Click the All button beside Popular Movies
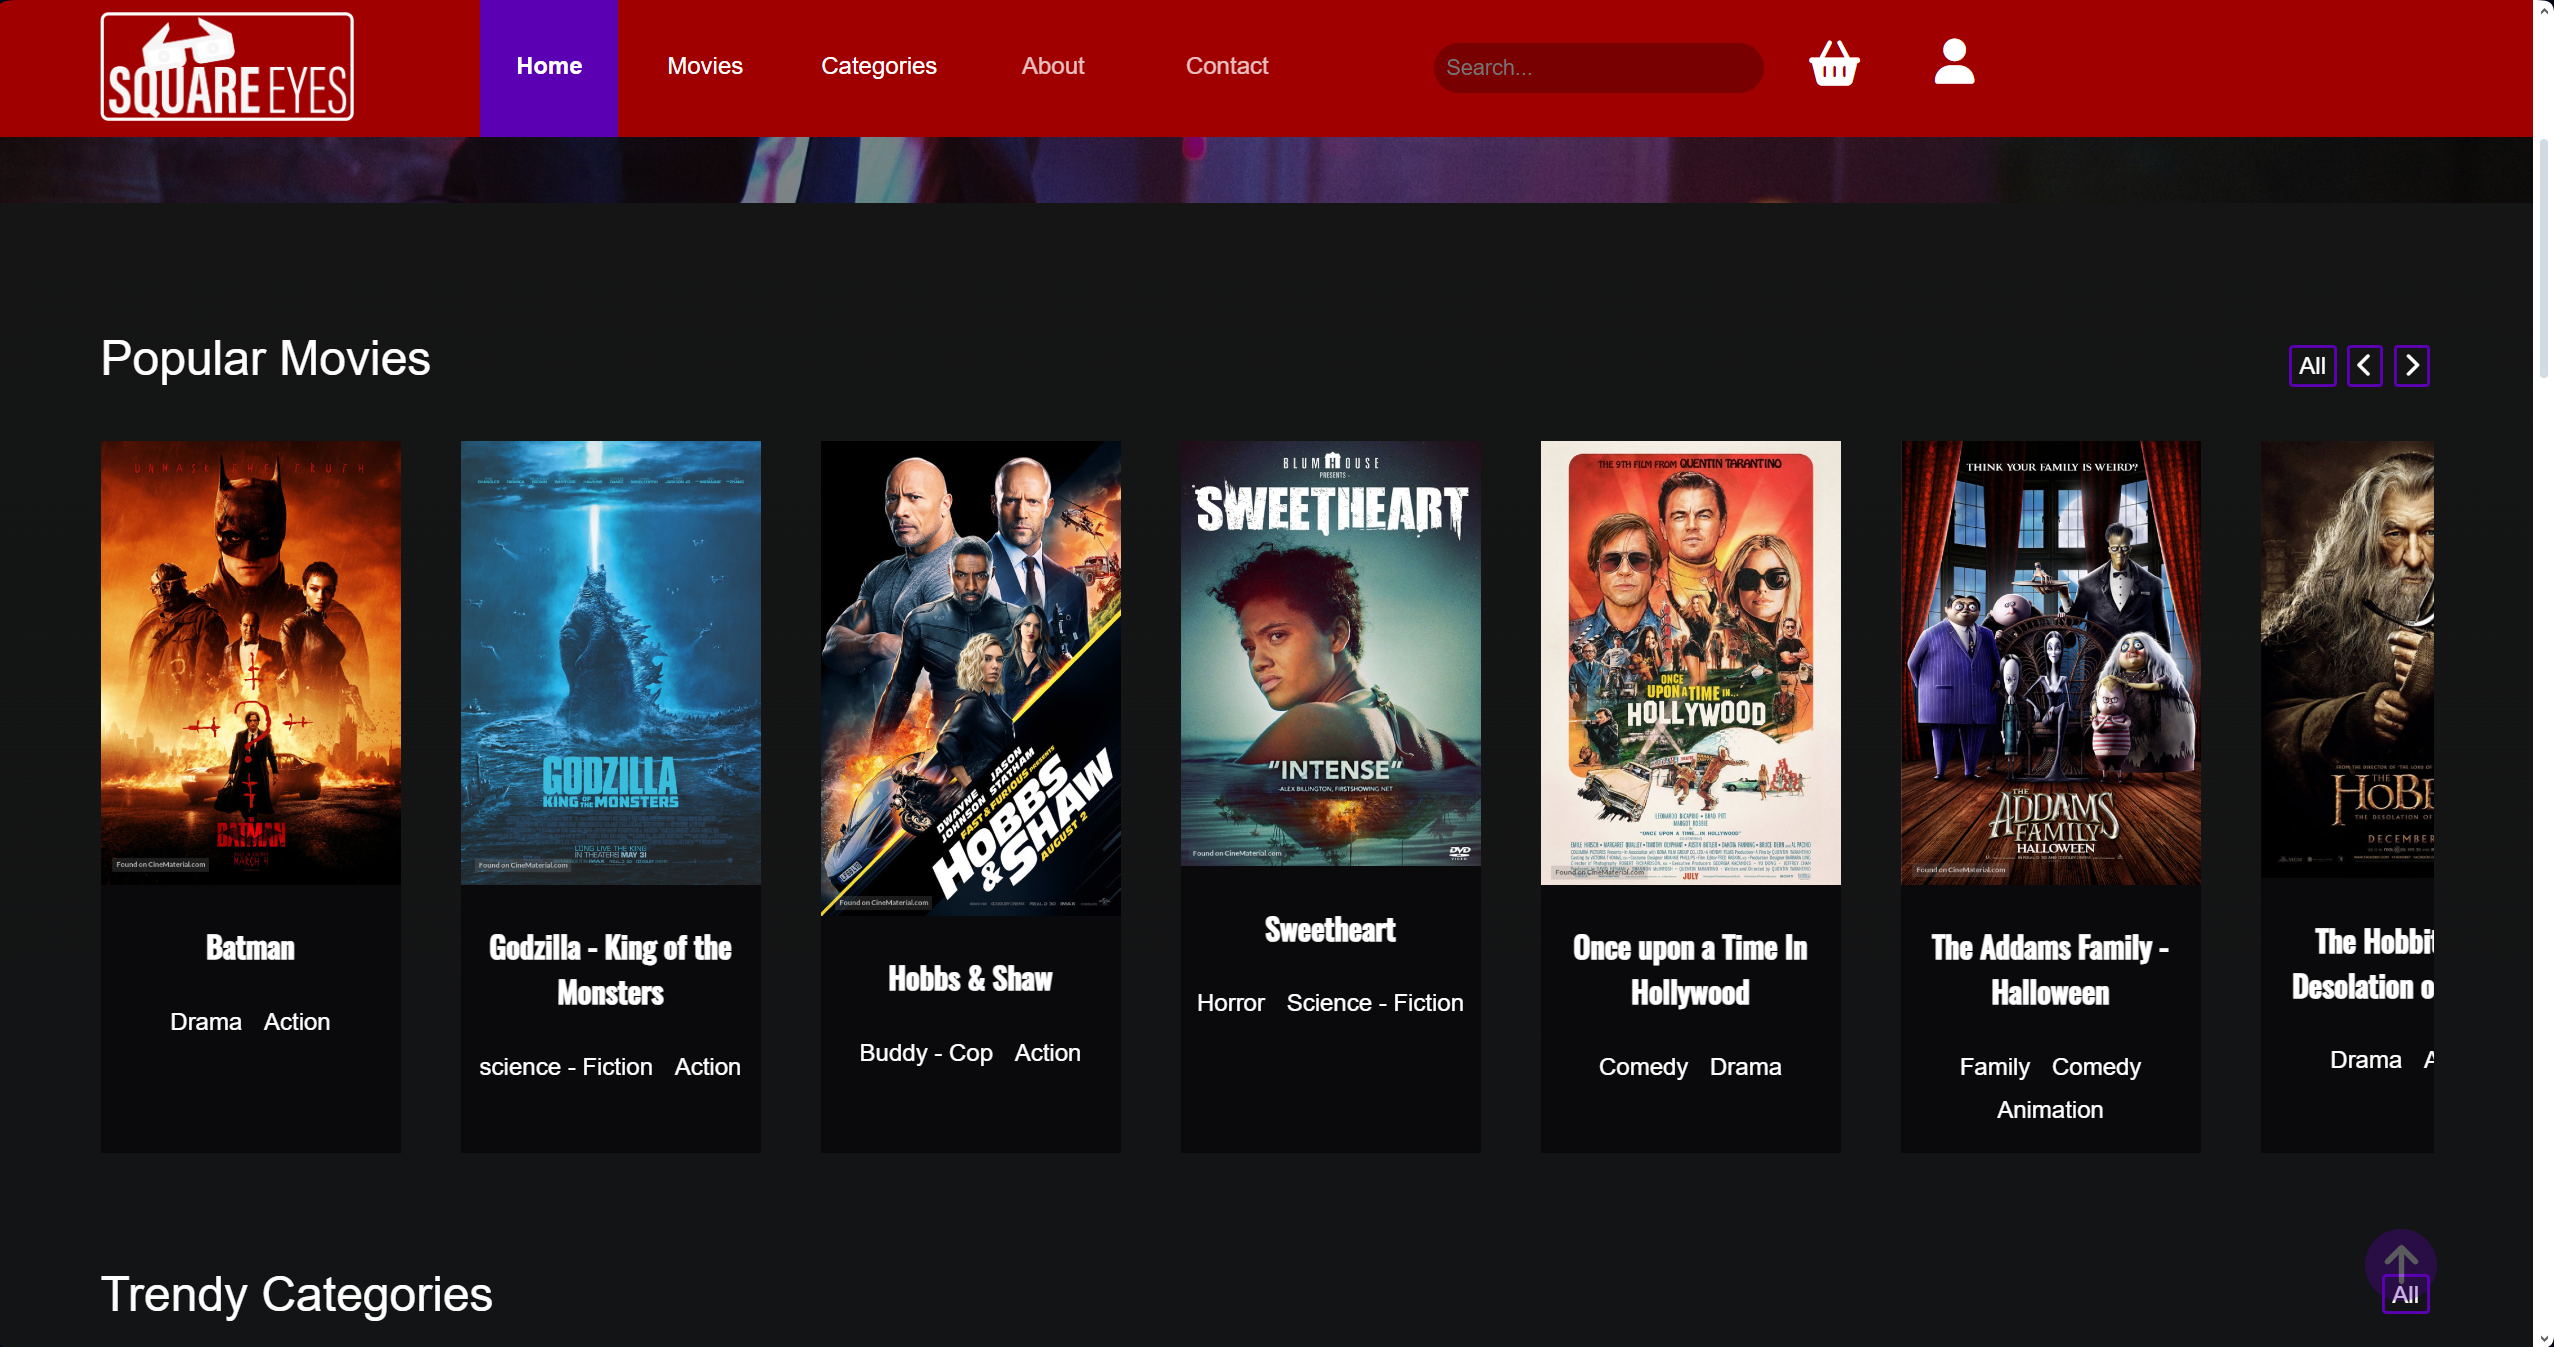Viewport: 2554px width, 1347px height. click(2312, 365)
